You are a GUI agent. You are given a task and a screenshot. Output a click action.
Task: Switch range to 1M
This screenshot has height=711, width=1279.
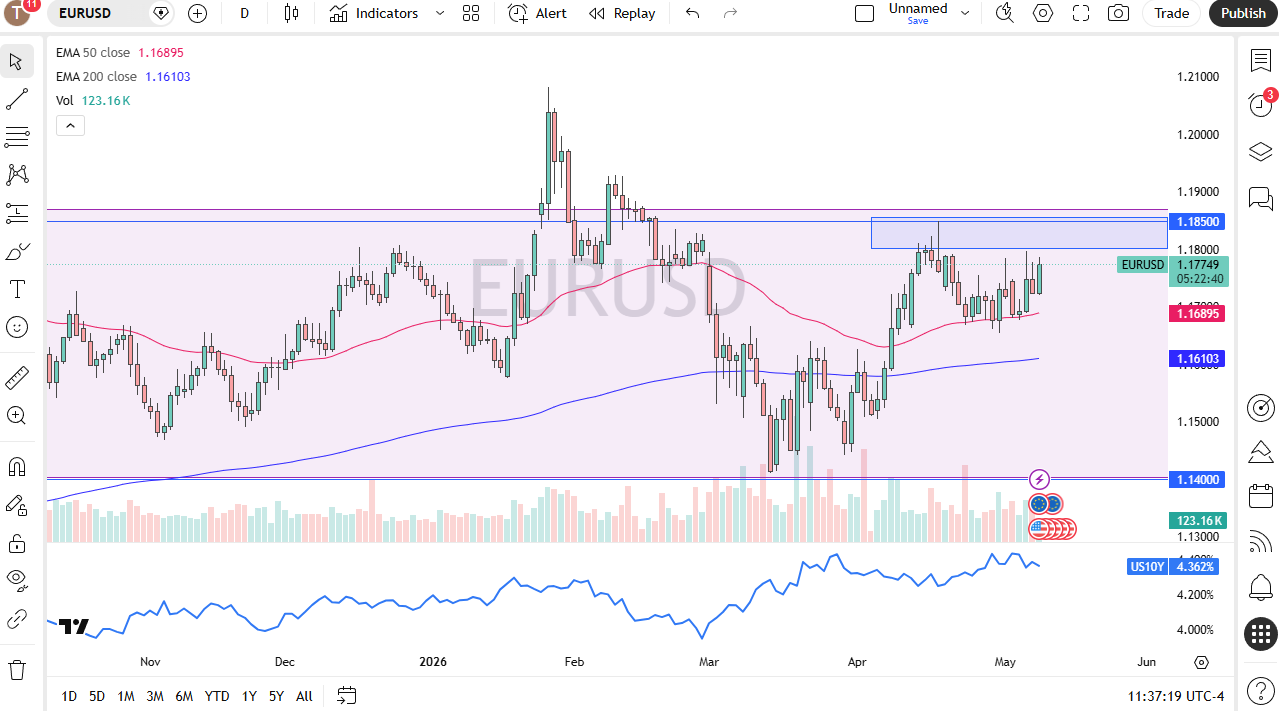click(125, 696)
